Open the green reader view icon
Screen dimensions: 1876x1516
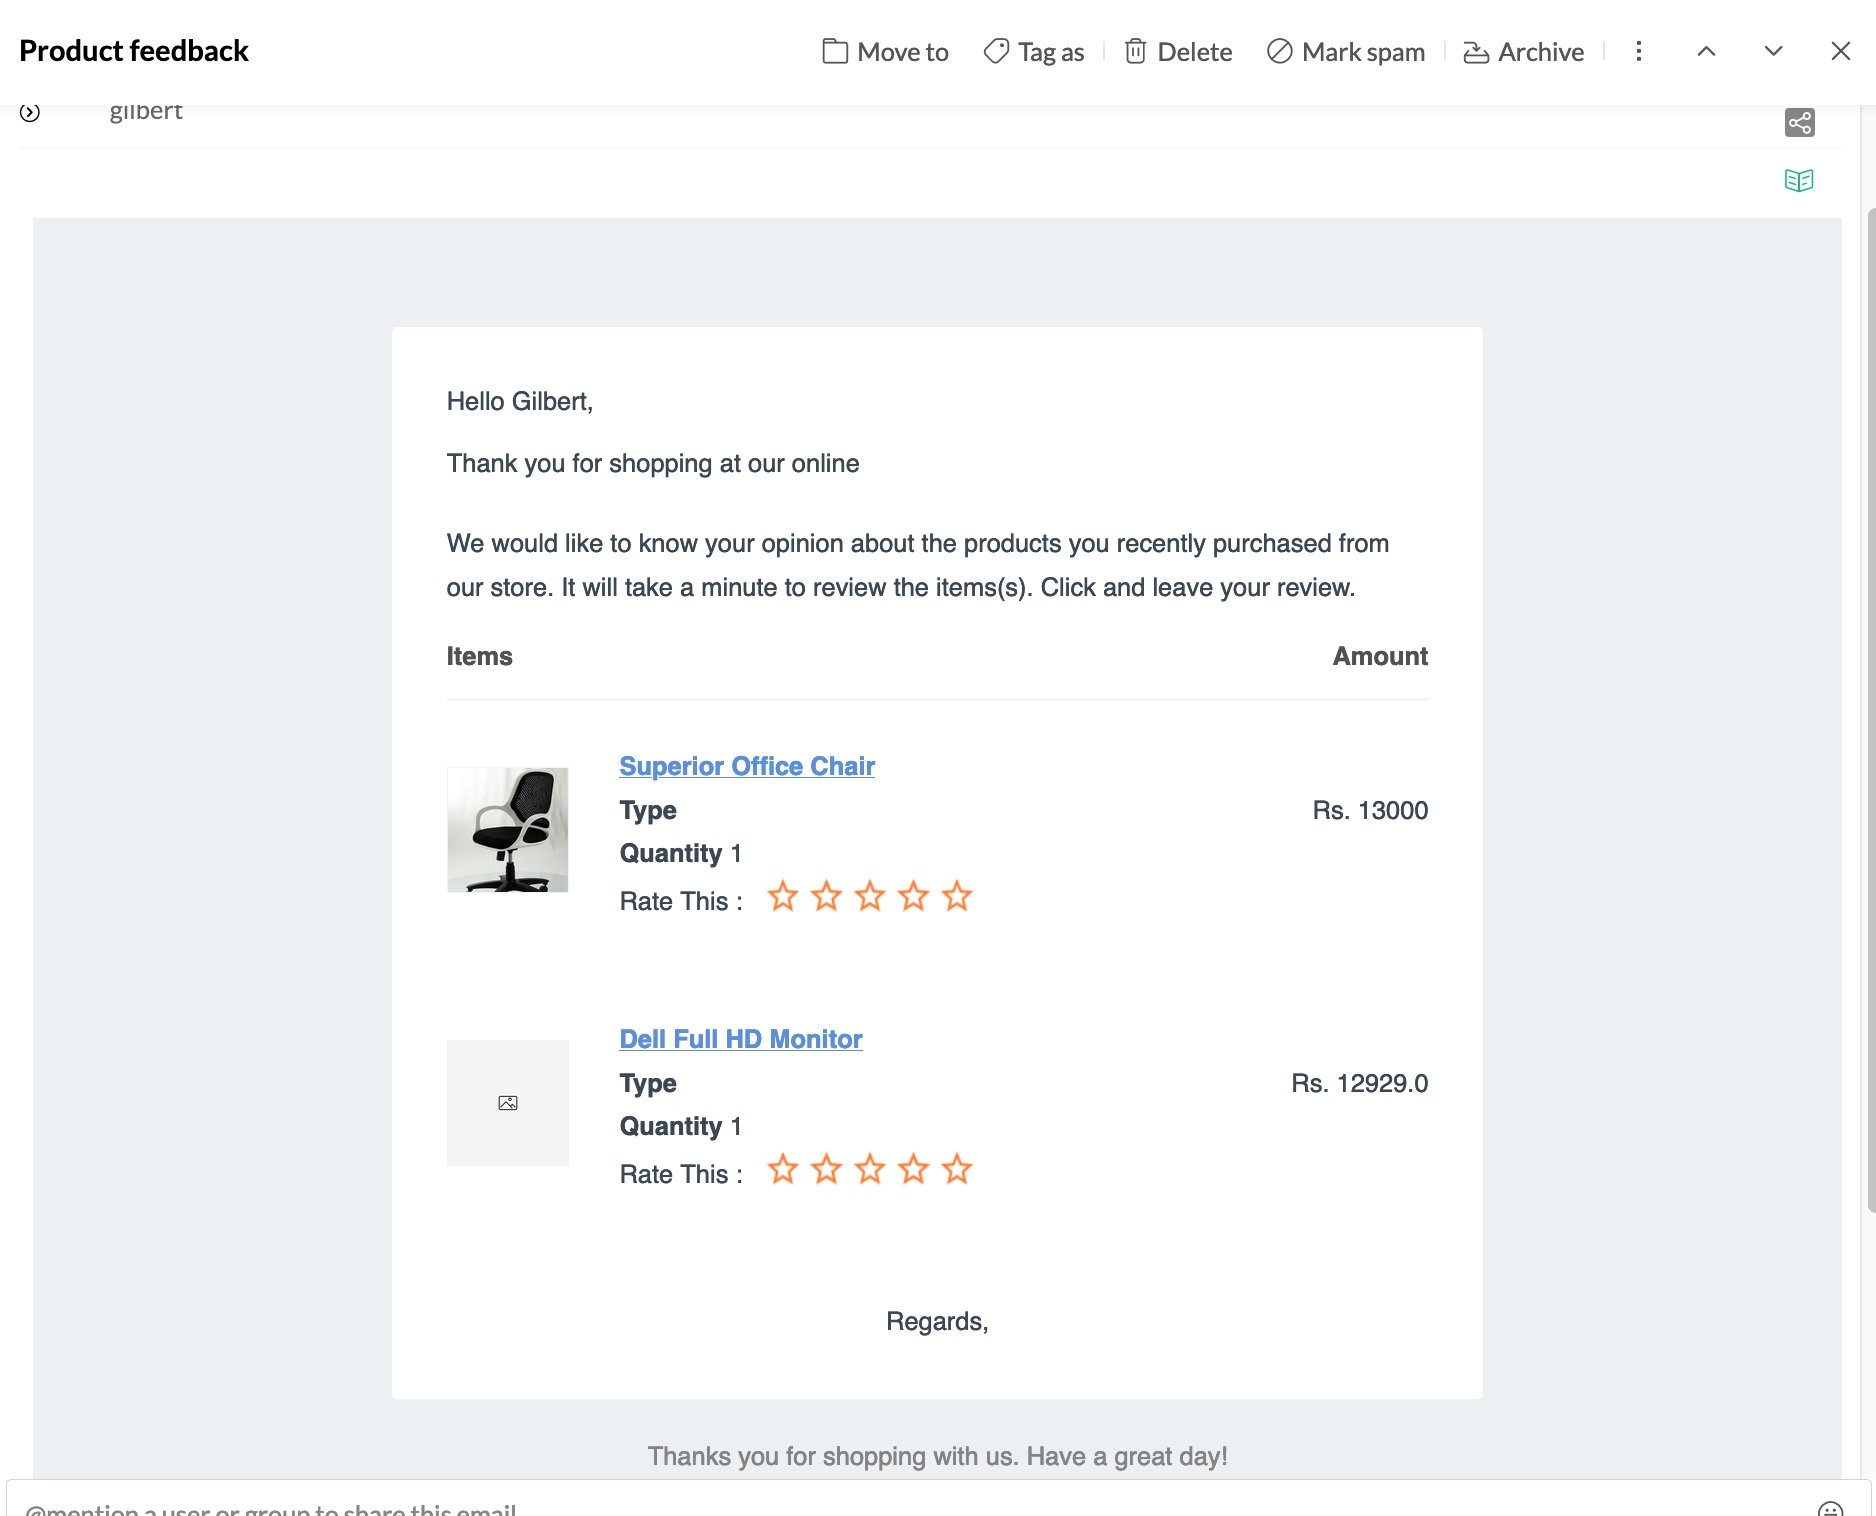1799,181
